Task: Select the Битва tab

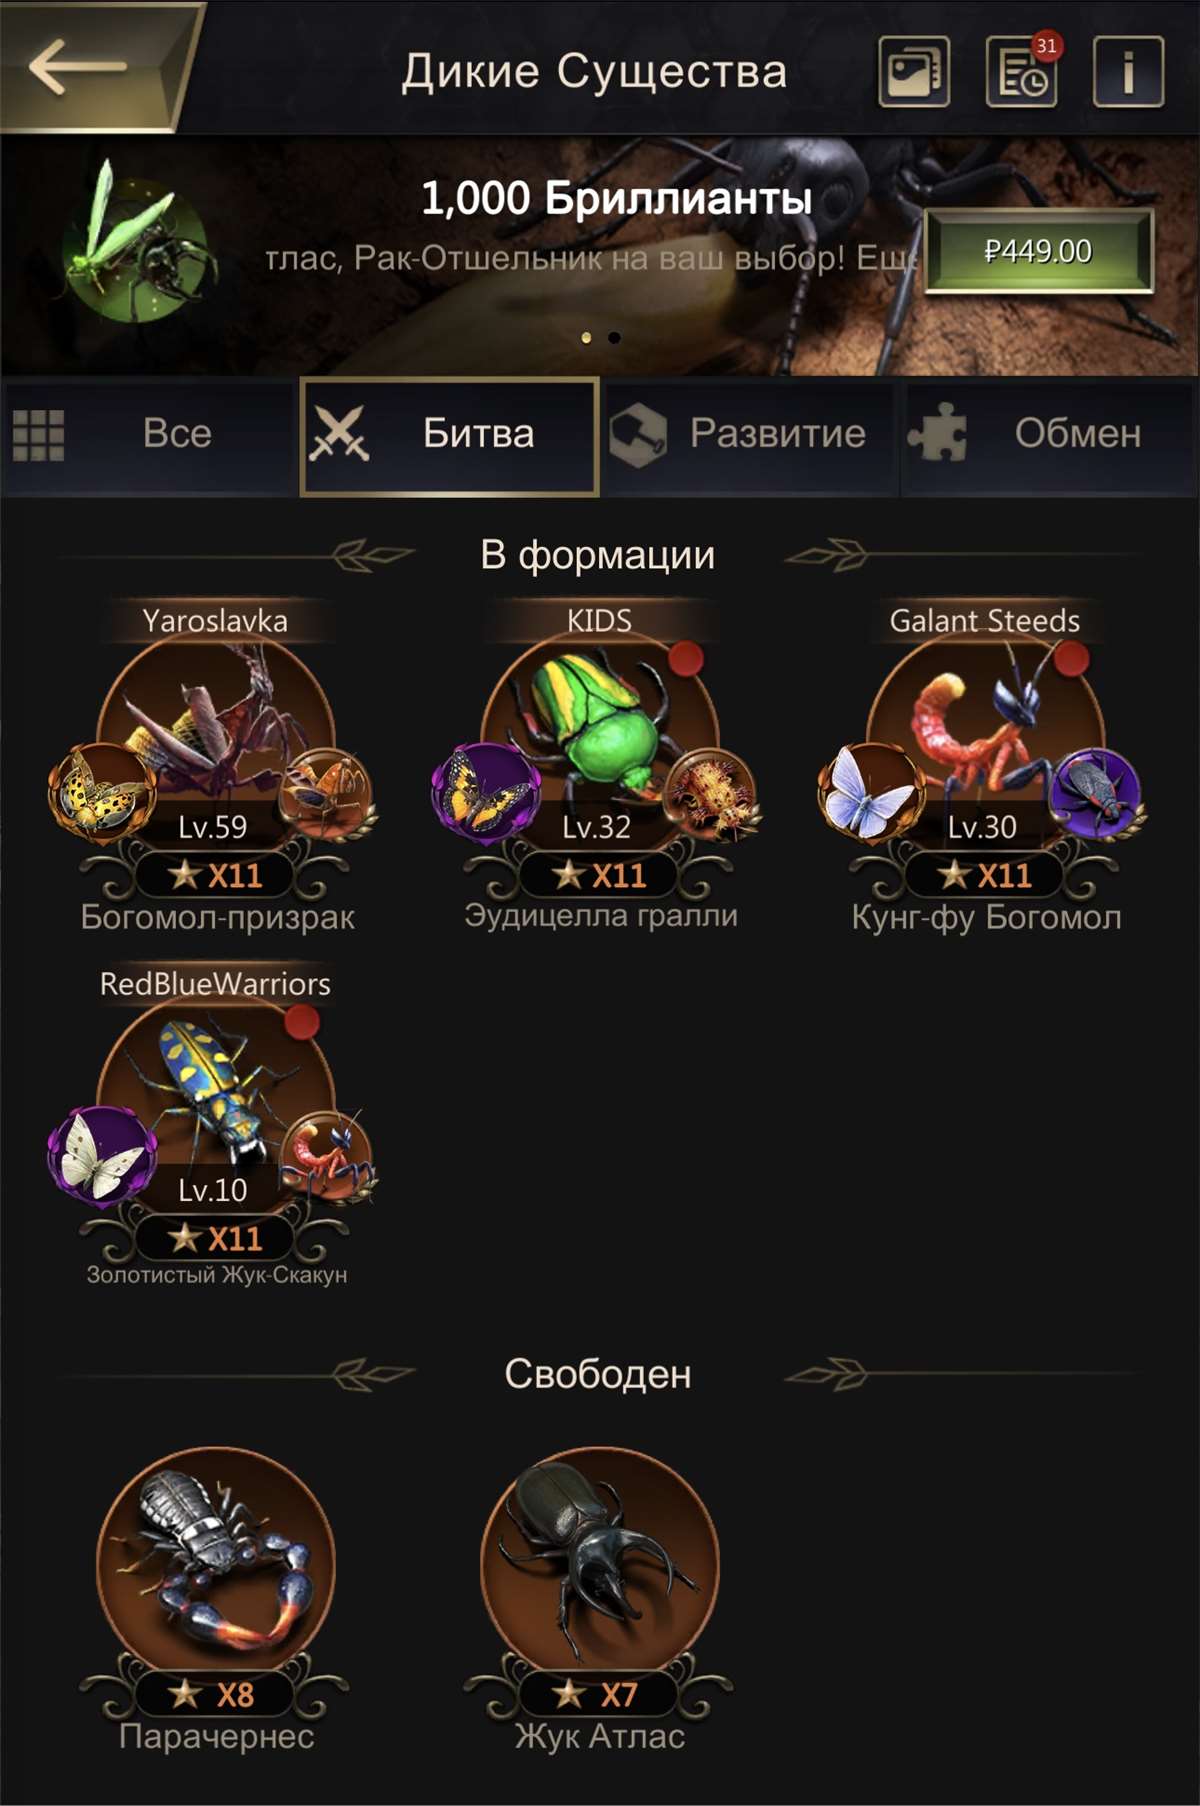Action: [450, 436]
